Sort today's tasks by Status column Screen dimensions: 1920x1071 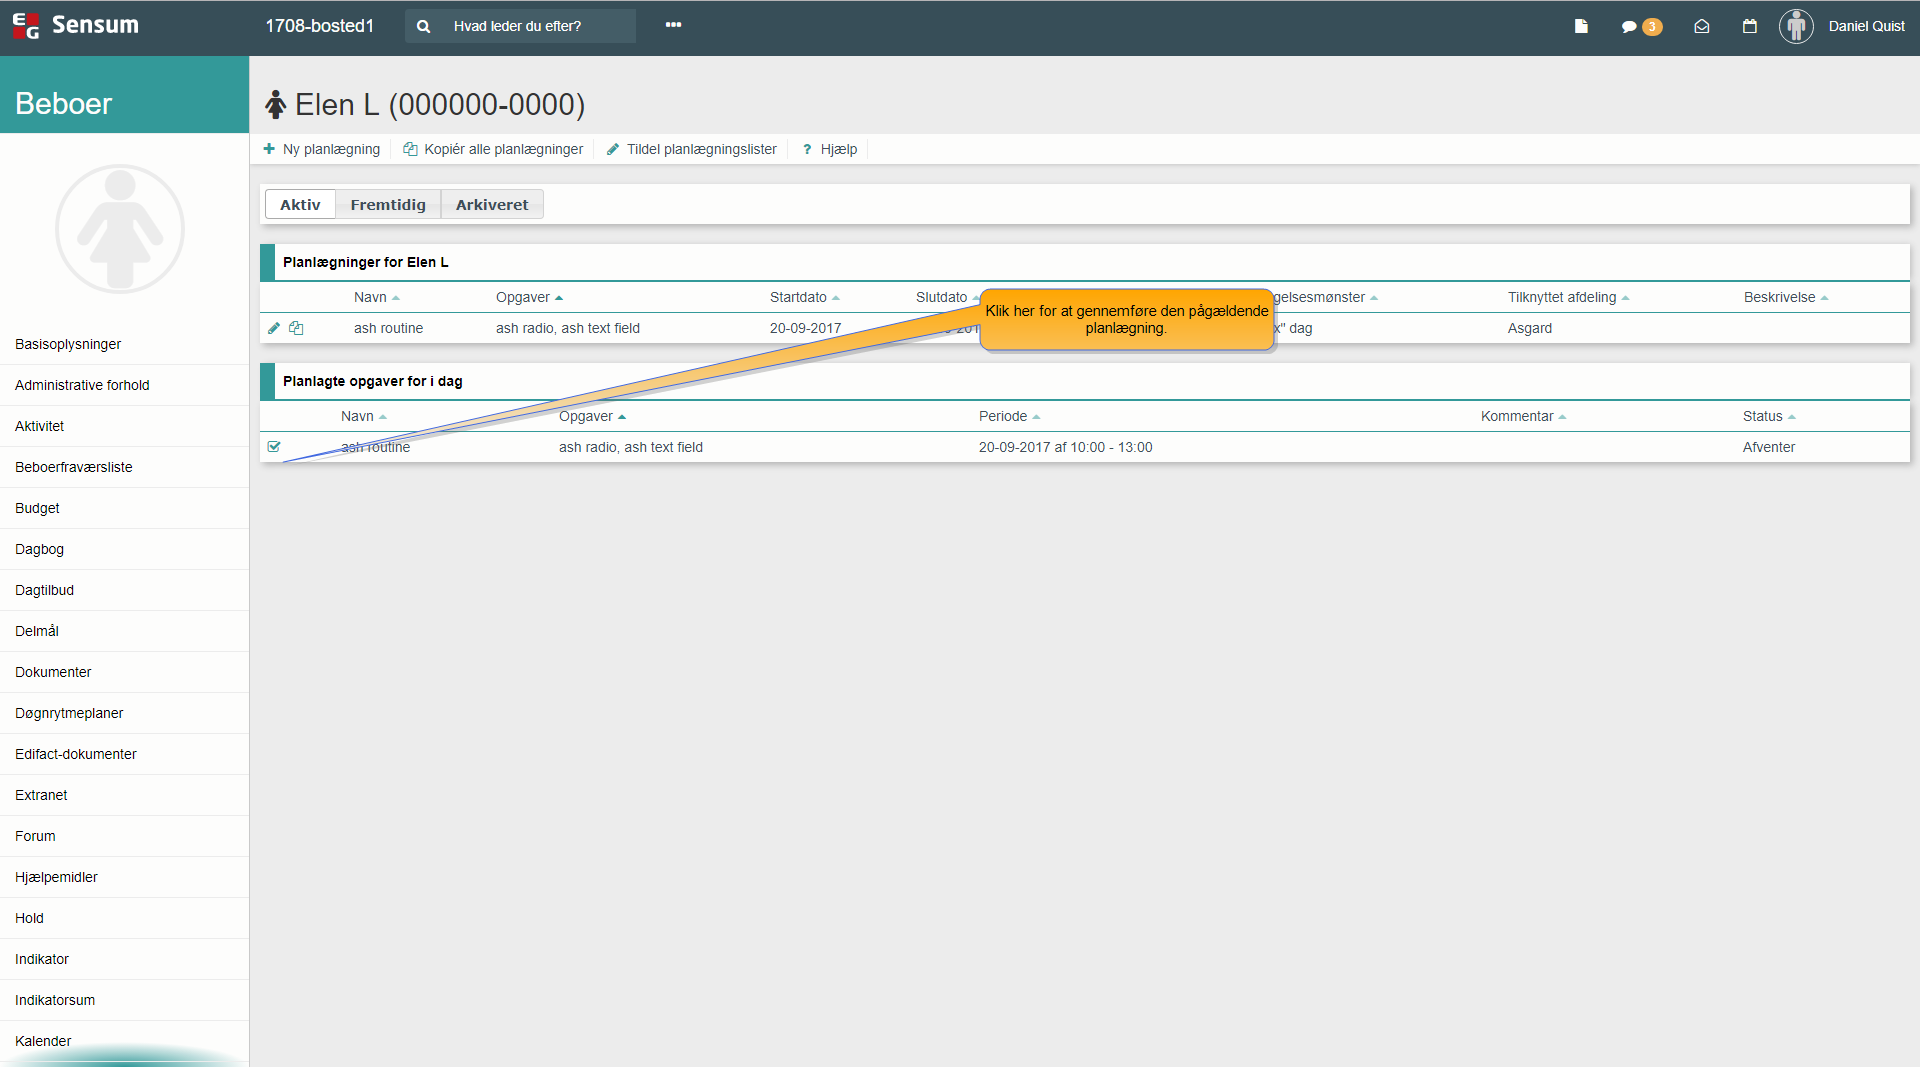[1768, 416]
